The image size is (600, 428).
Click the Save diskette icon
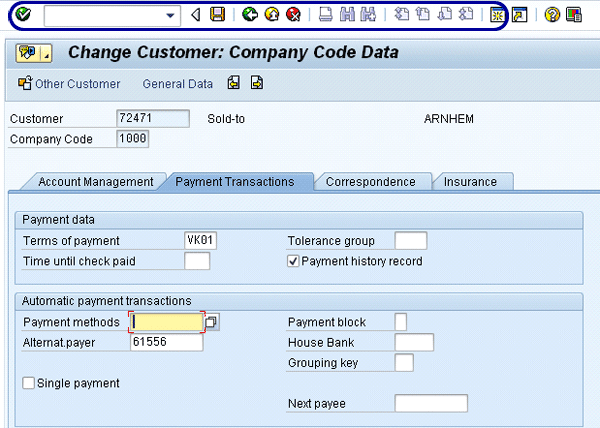point(217,15)
